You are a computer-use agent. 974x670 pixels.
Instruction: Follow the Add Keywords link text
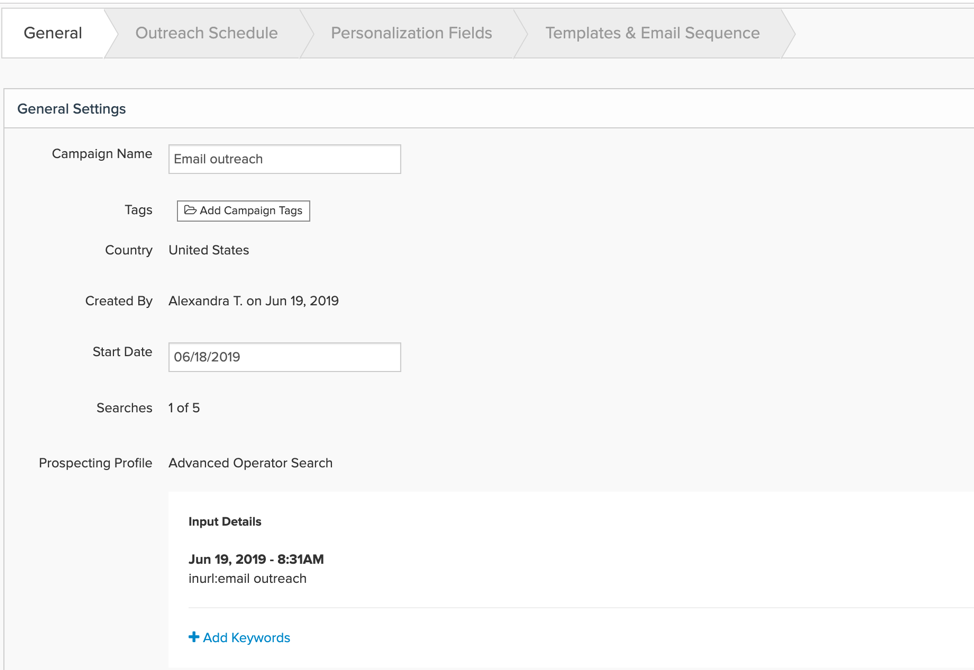click(247, 638)
